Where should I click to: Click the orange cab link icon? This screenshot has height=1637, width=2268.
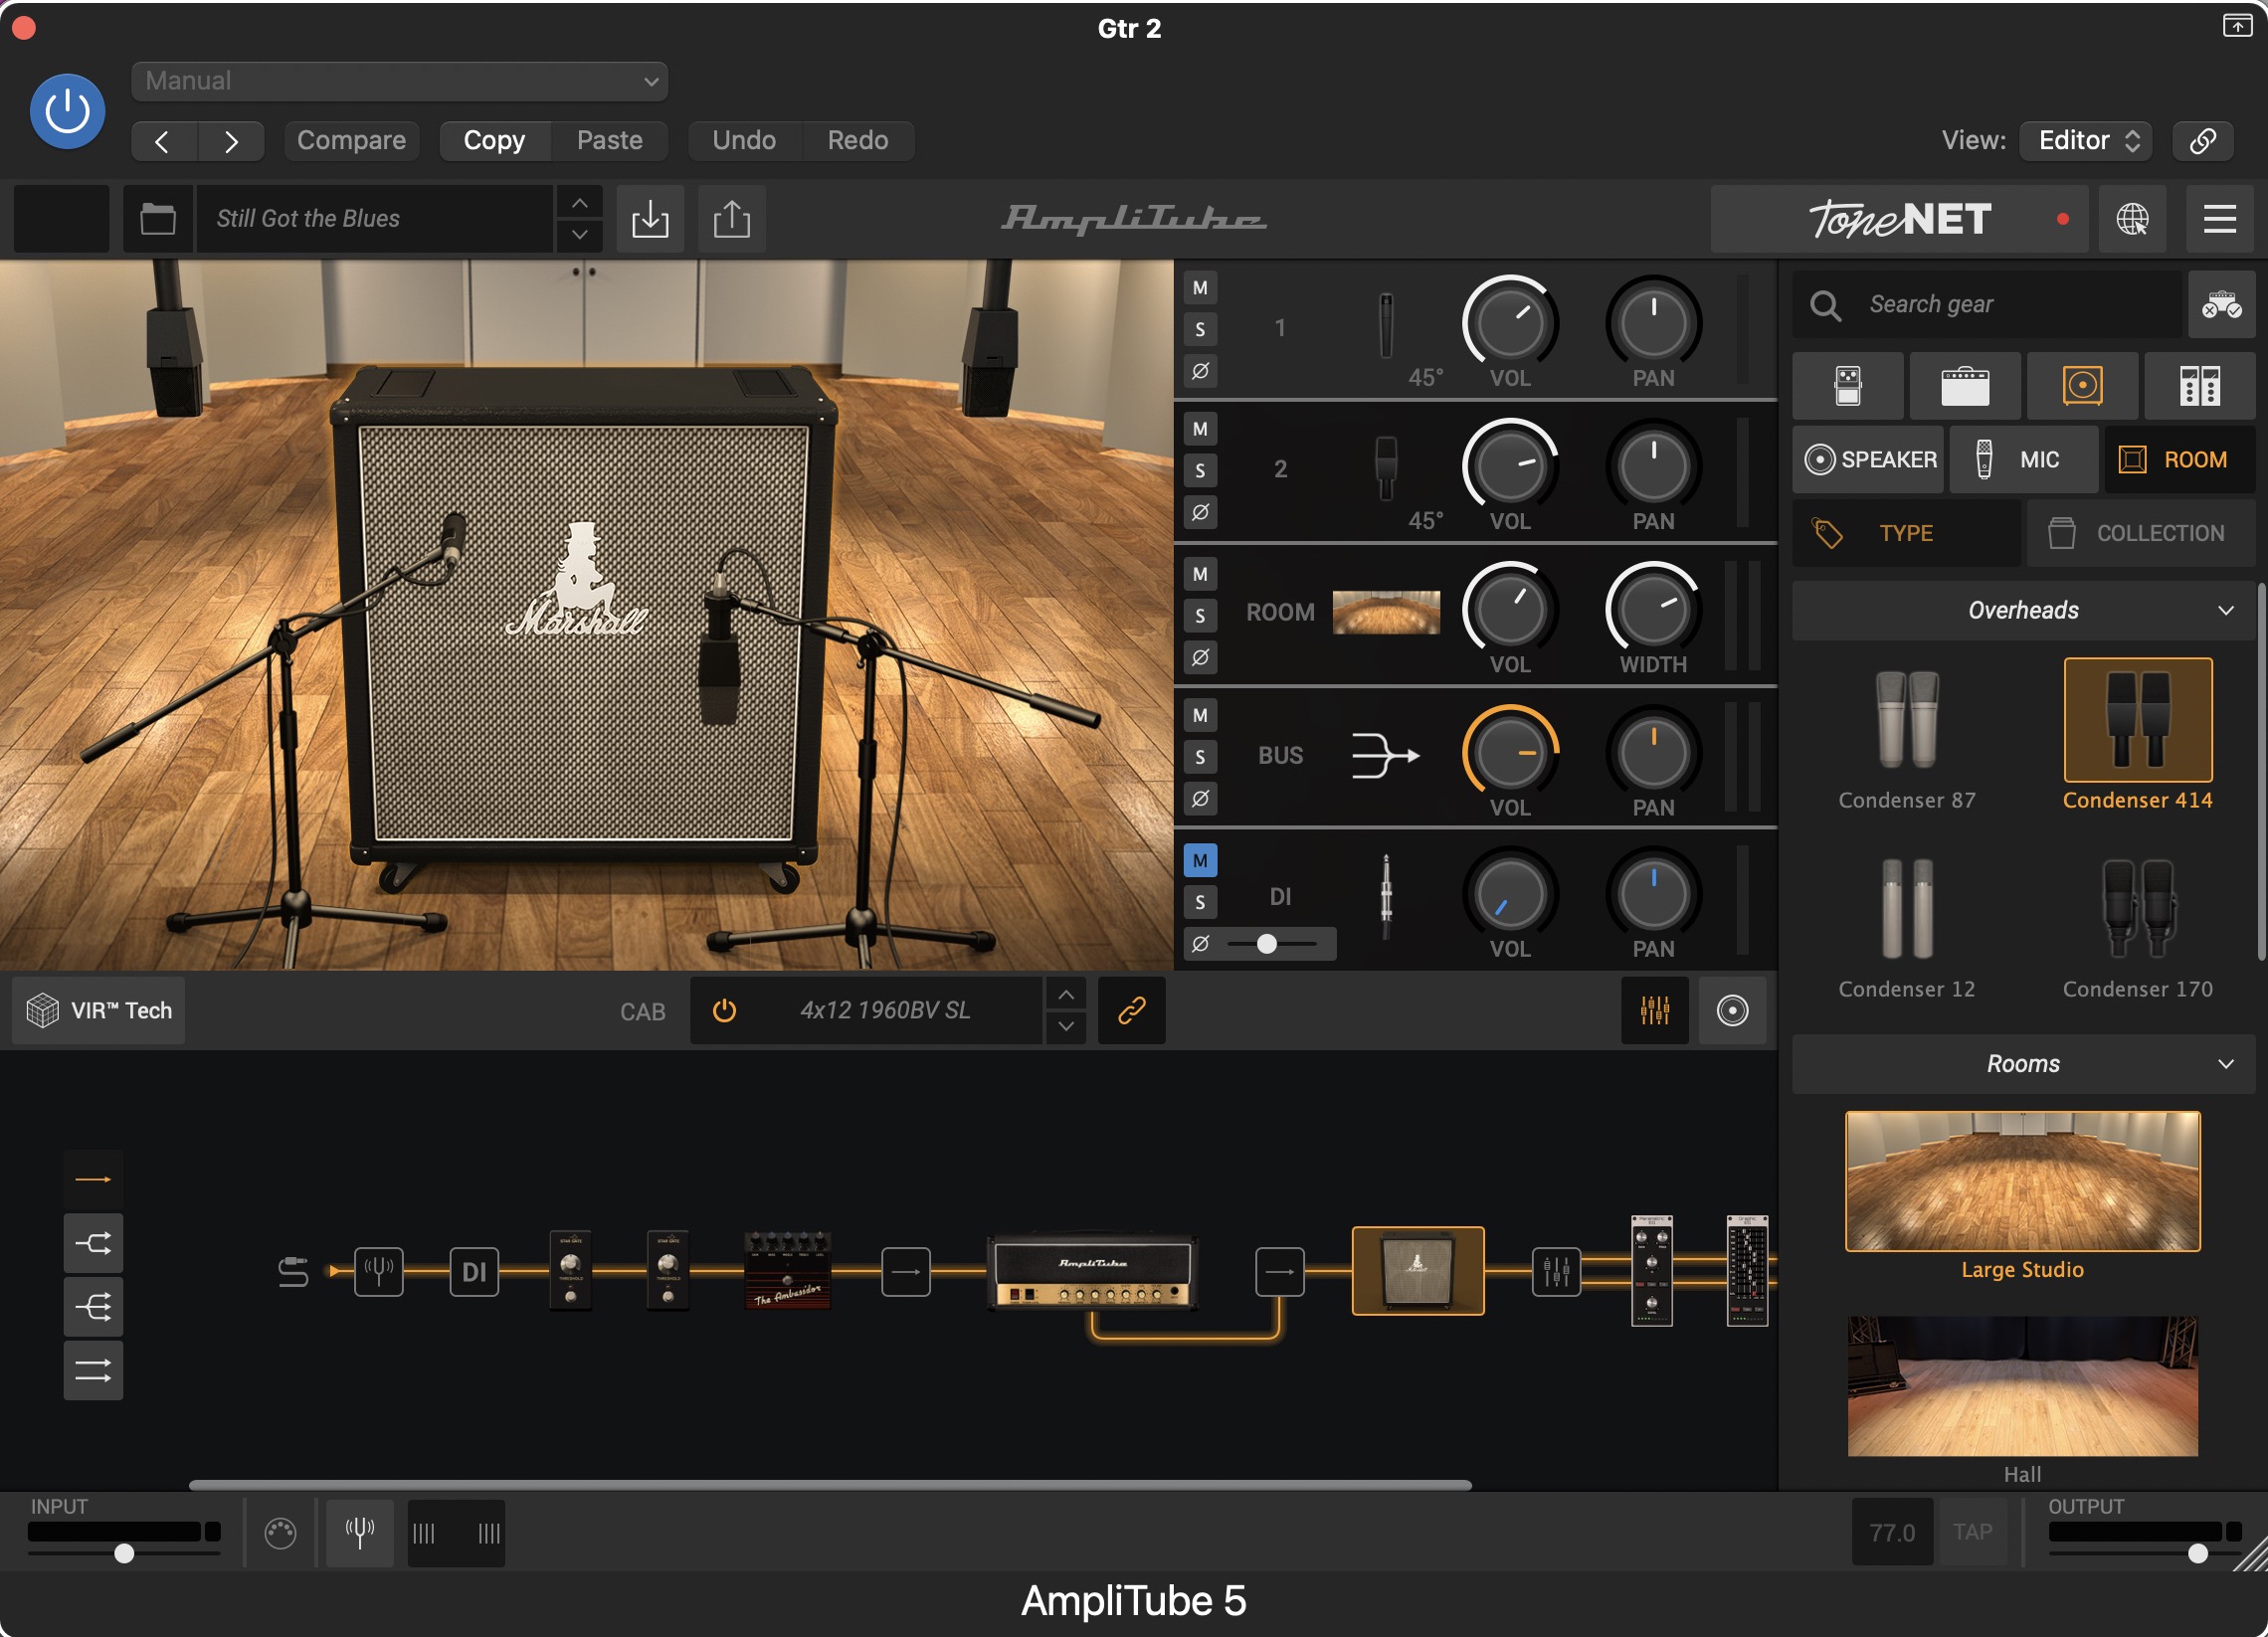1131,1010
